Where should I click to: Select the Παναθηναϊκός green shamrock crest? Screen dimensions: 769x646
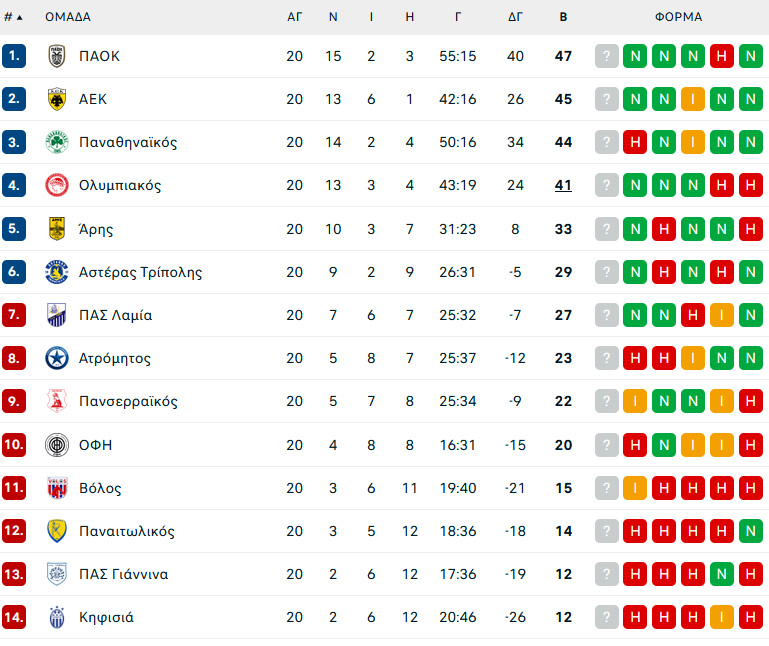click(56, 142)
